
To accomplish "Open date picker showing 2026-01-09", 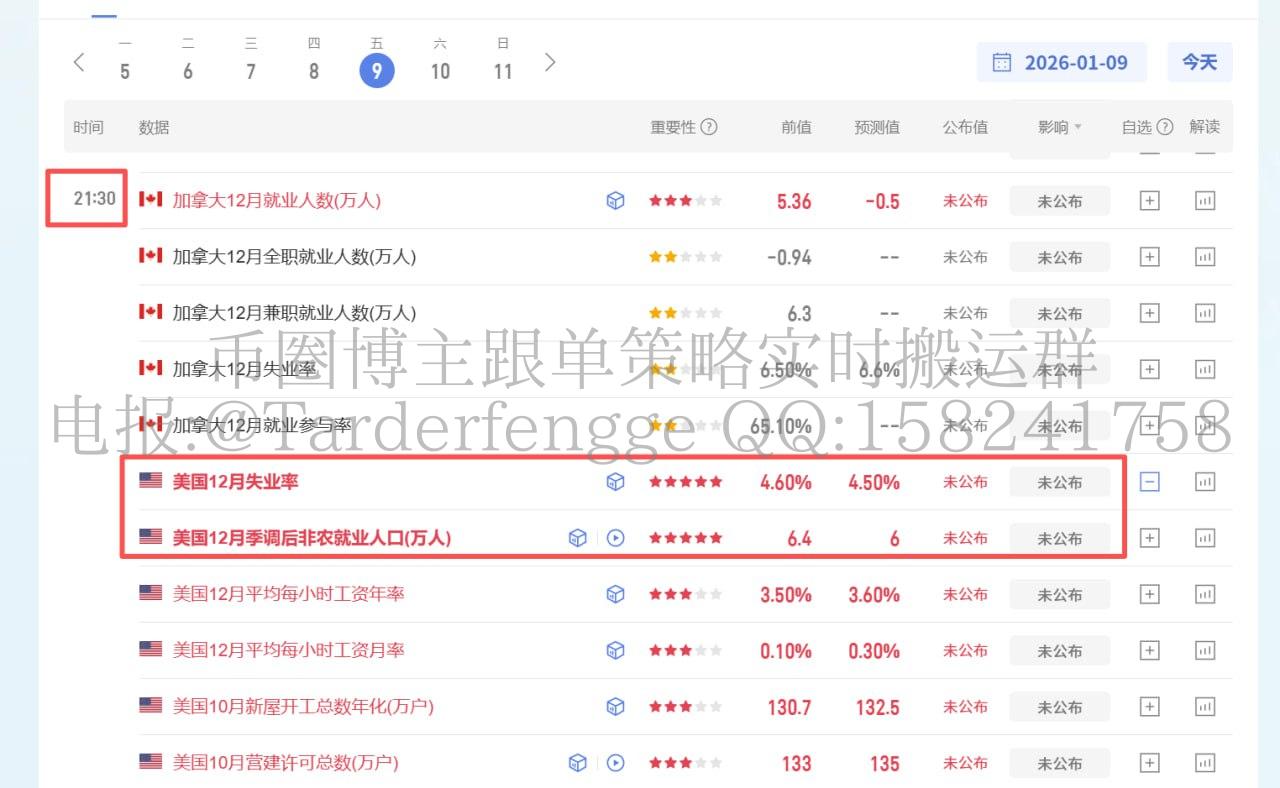I will [x=1061, y=62].
